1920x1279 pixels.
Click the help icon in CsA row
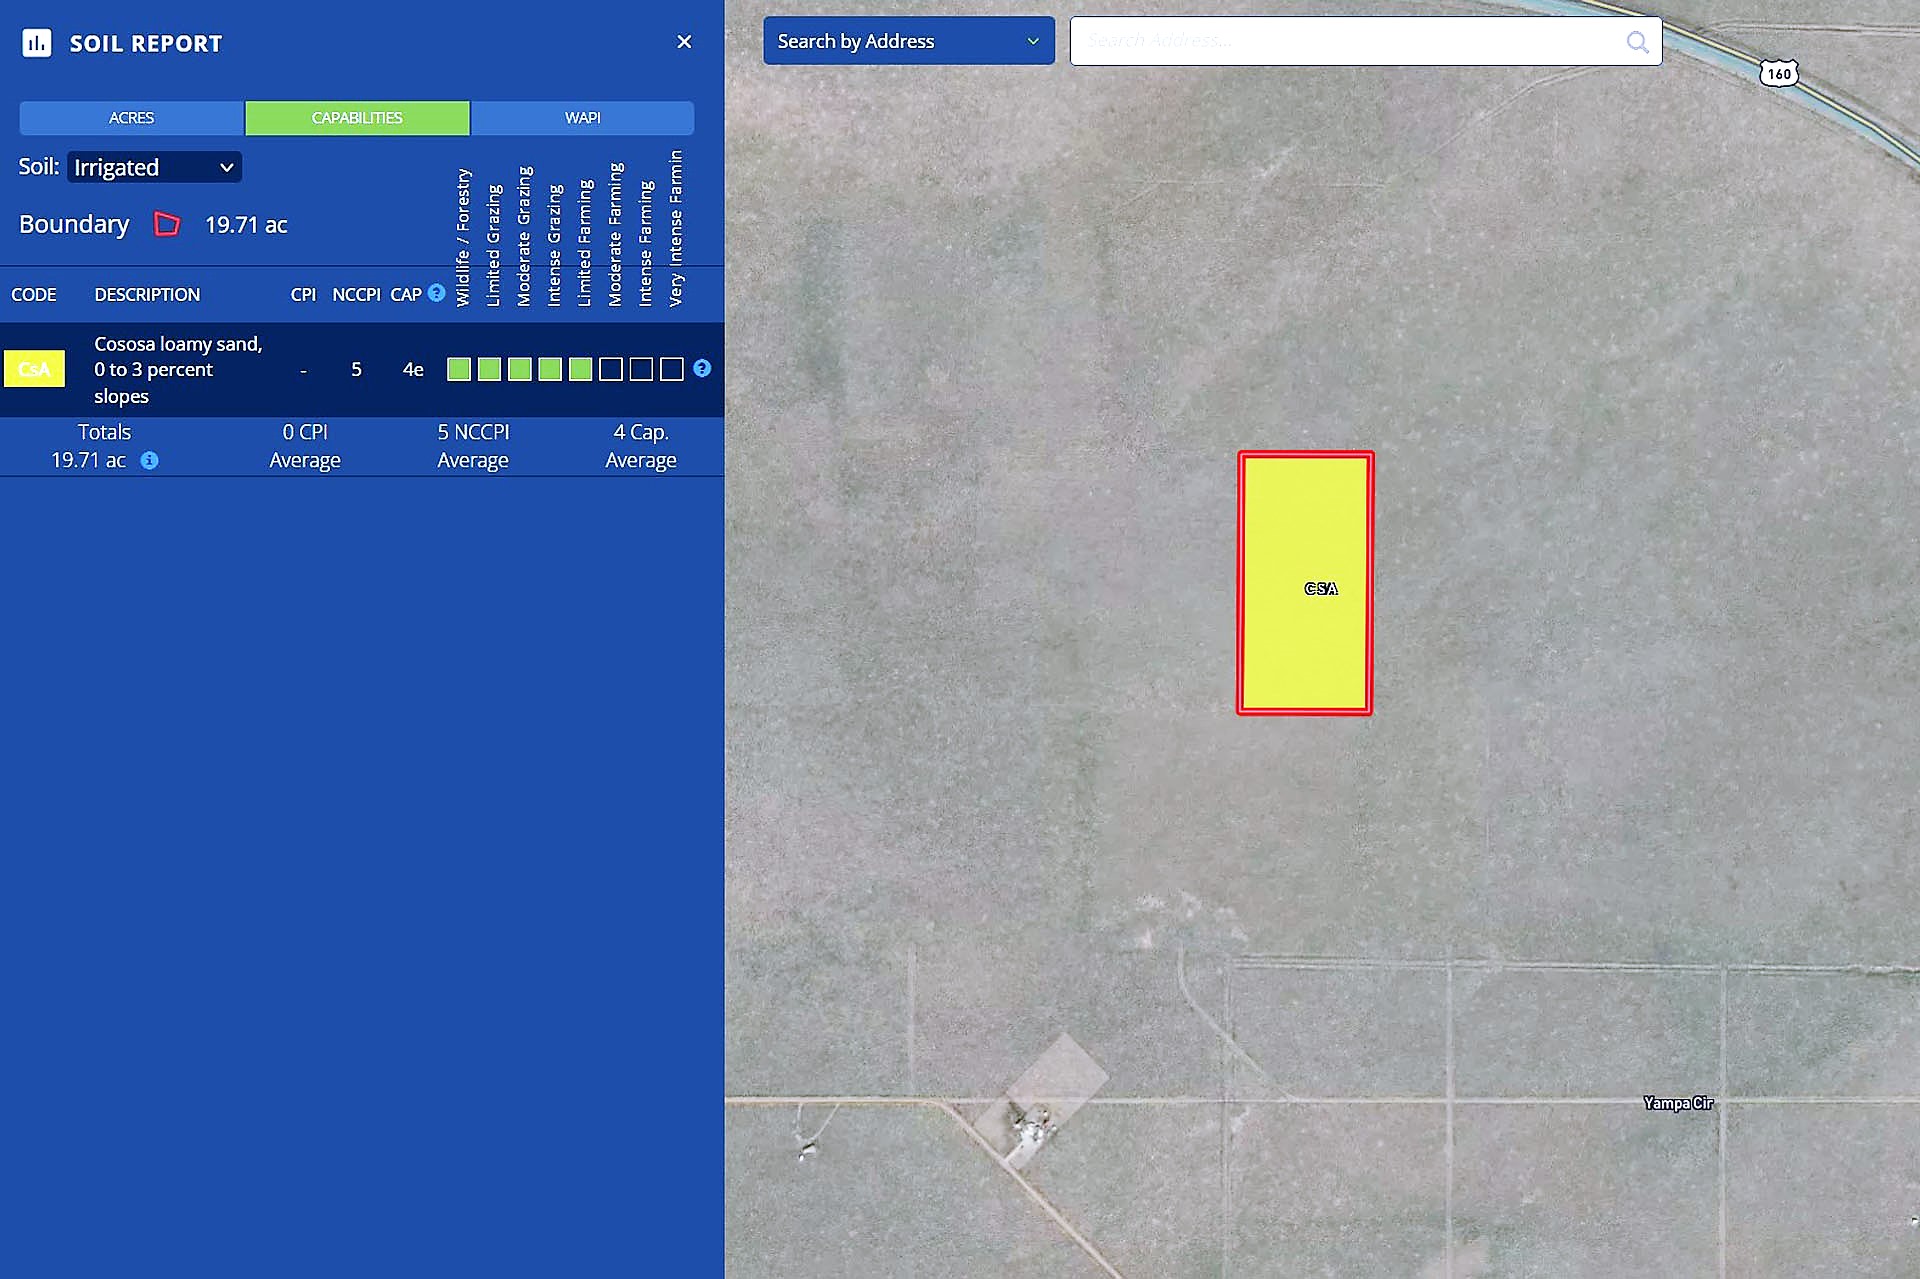[702, 368]
